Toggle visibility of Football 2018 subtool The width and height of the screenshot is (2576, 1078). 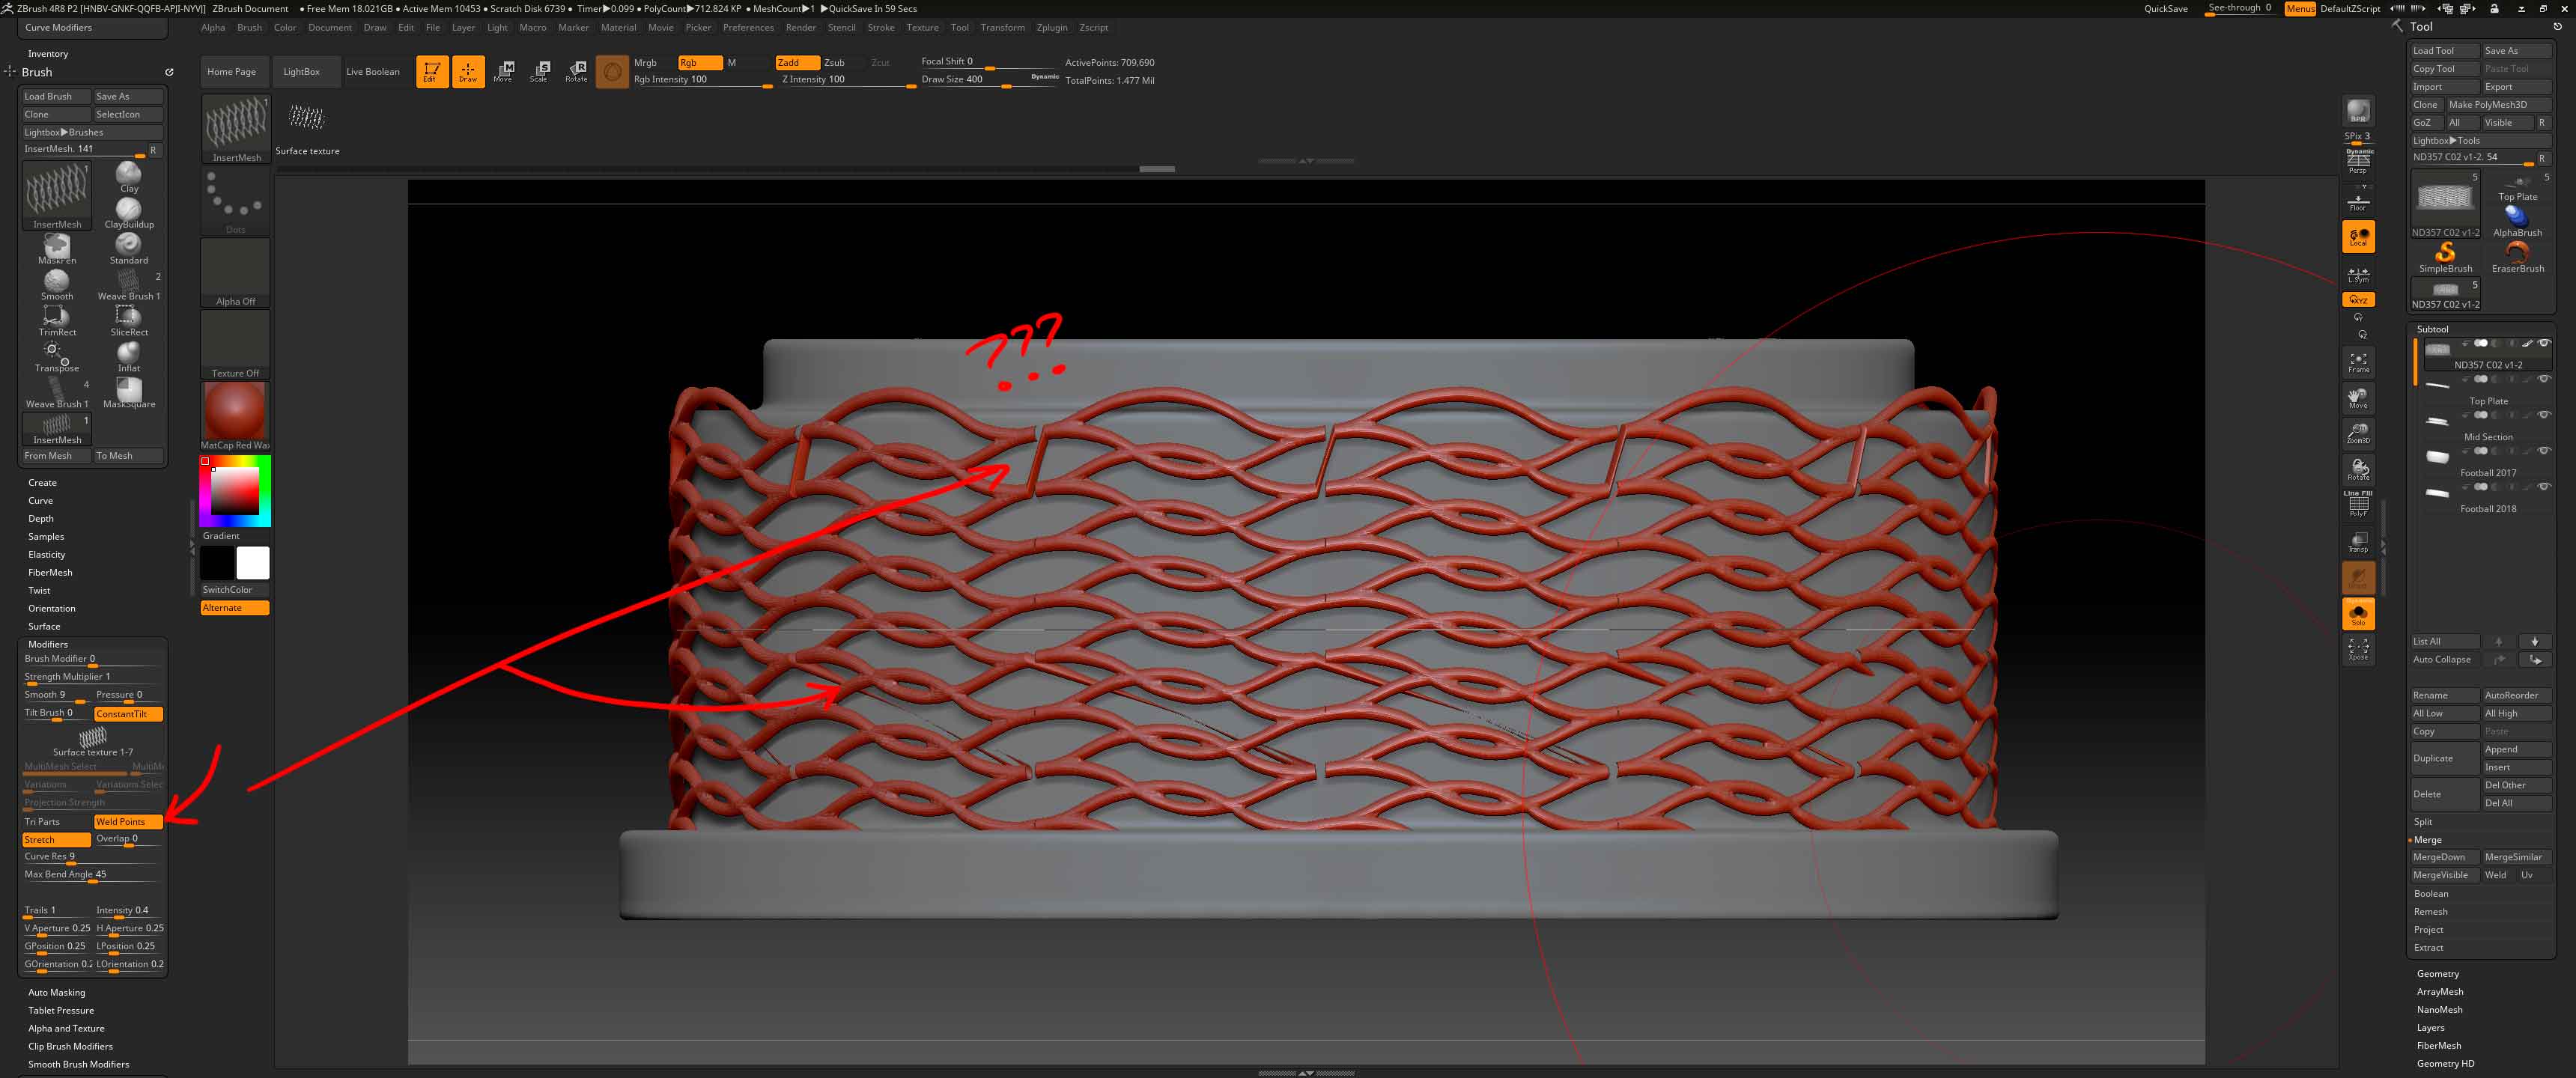point(2544,487)
